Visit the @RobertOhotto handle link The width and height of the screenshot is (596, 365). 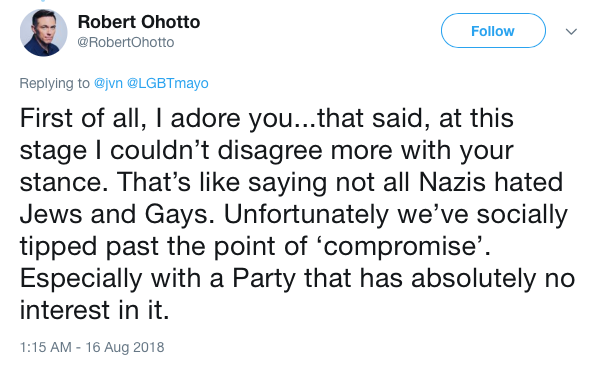tap(125, 42)
